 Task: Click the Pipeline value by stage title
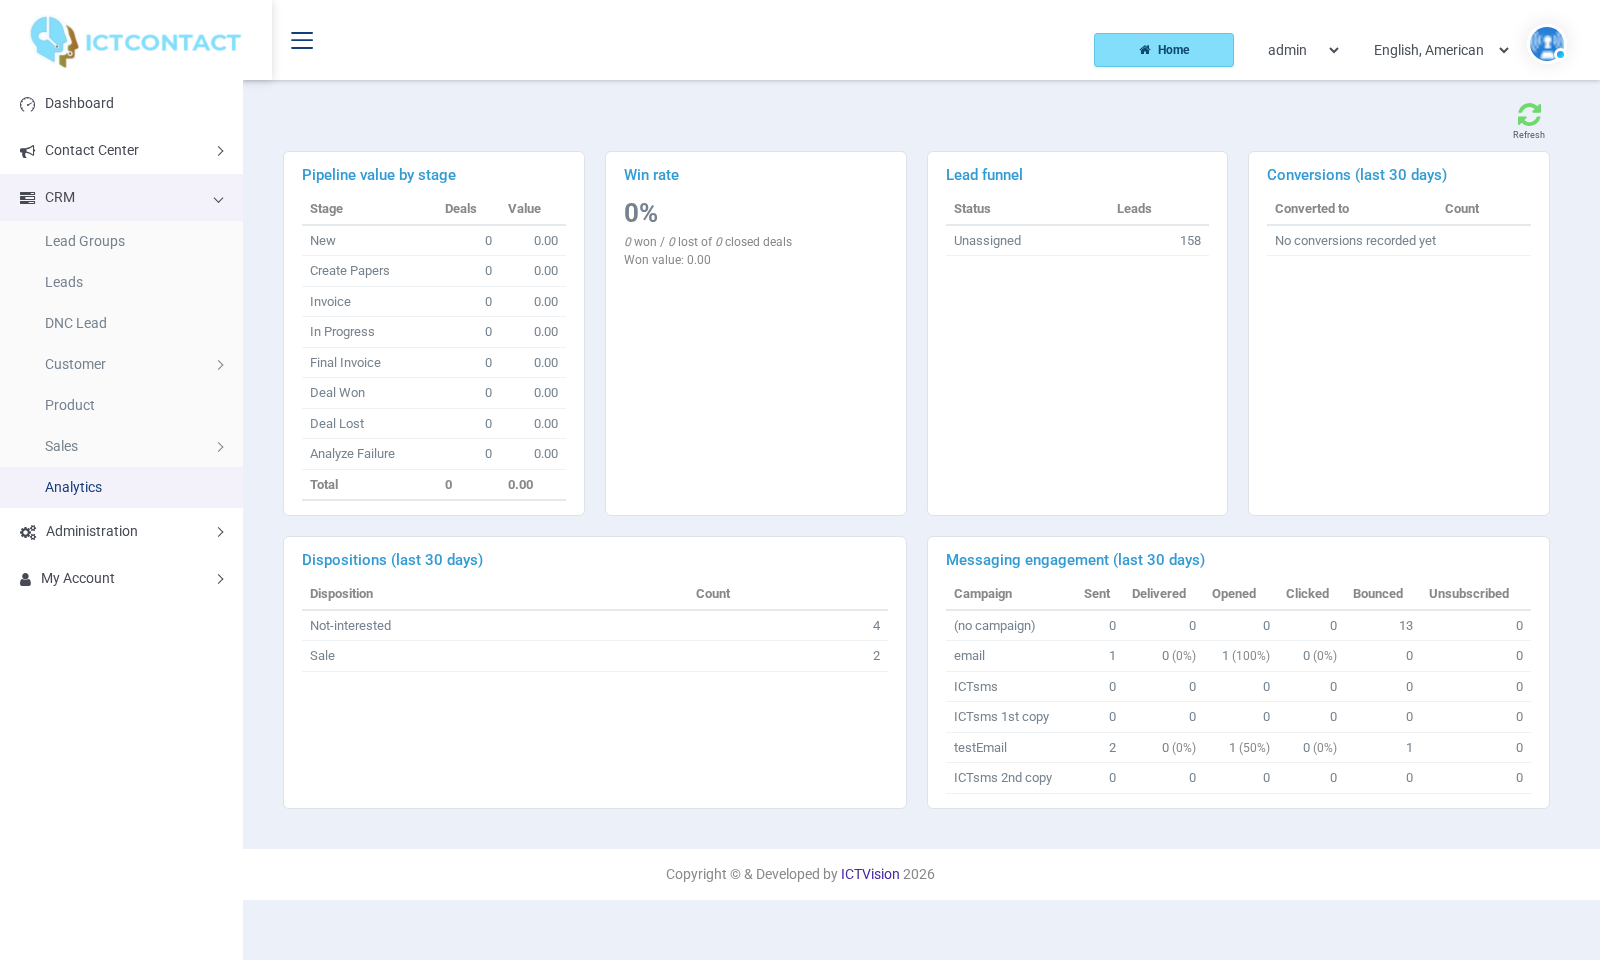pyautogui.click(x=379, y=175)
